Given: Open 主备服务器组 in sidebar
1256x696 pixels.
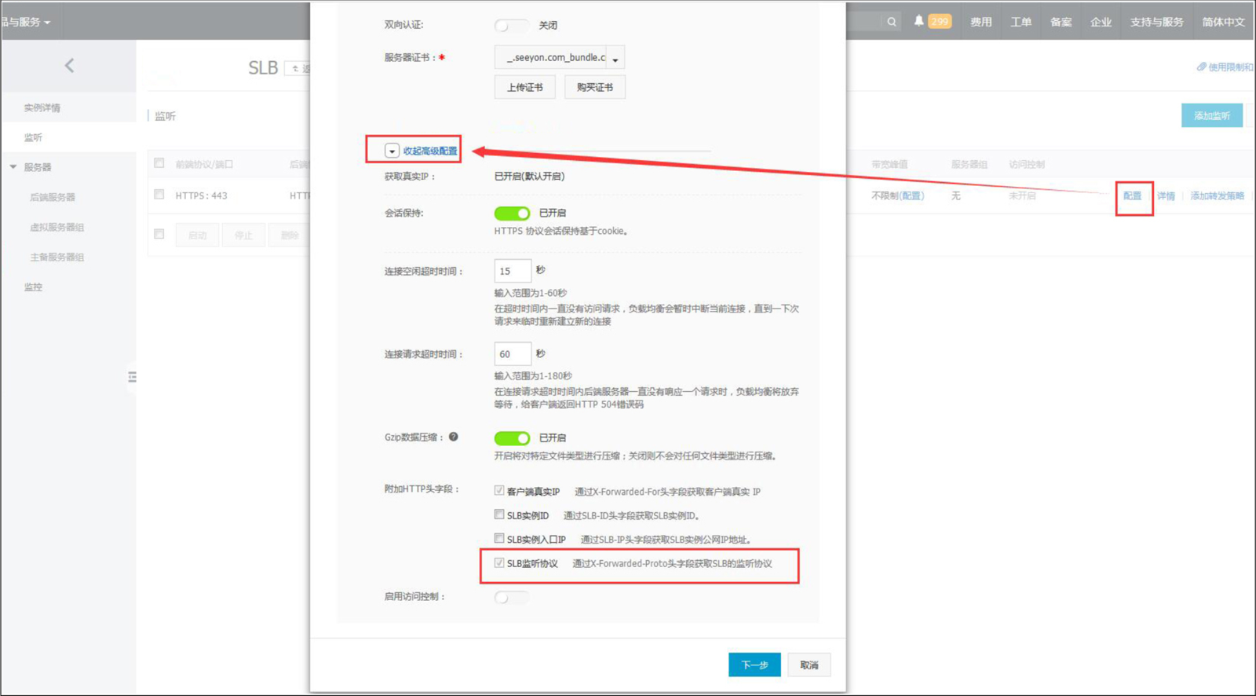Looking at the screenshot, I should pos(57,257).
